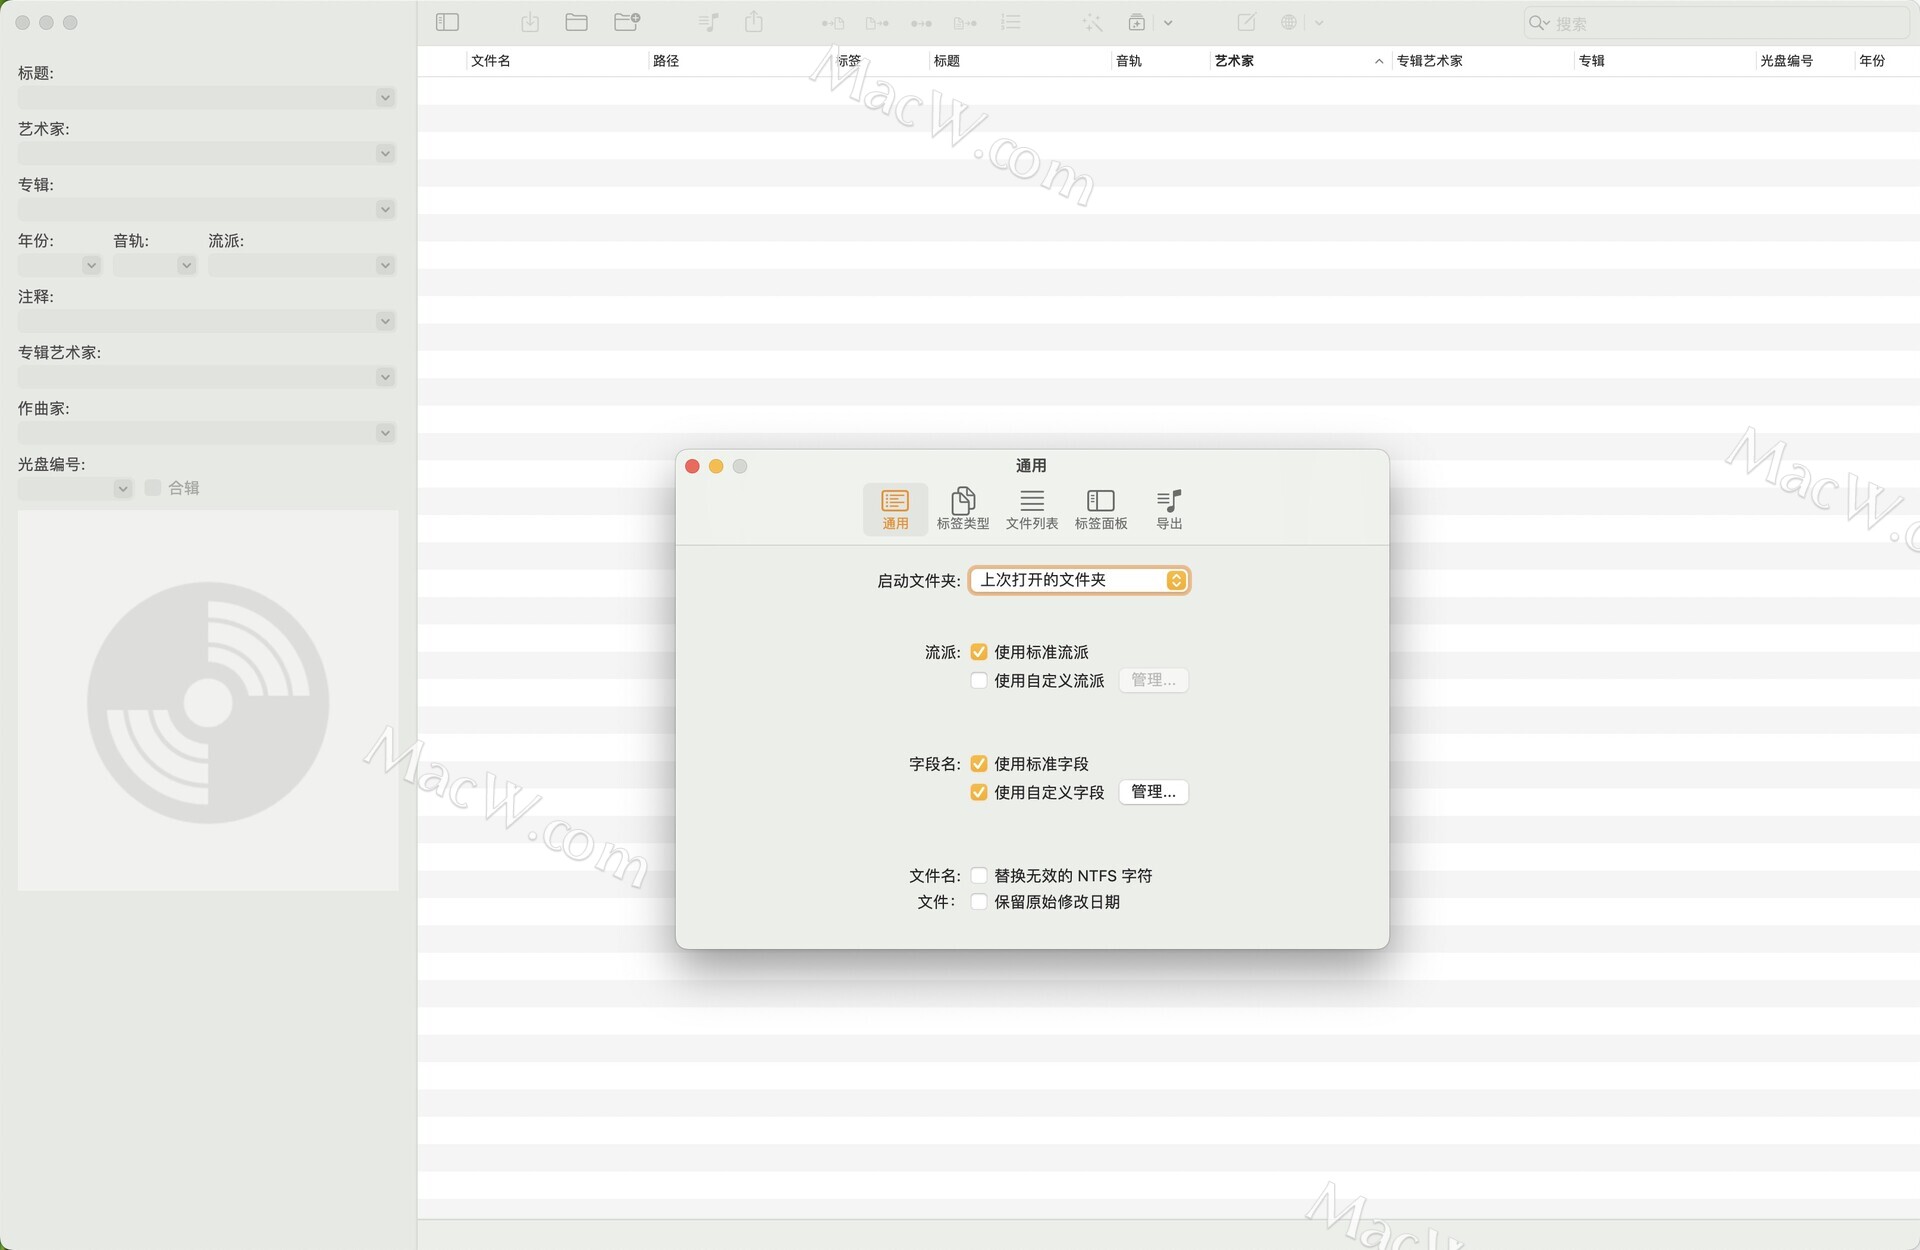Screen dimensions: 1920x1250
Task: Enable 保留原始修改日期 checkbox
Action: 979,902
